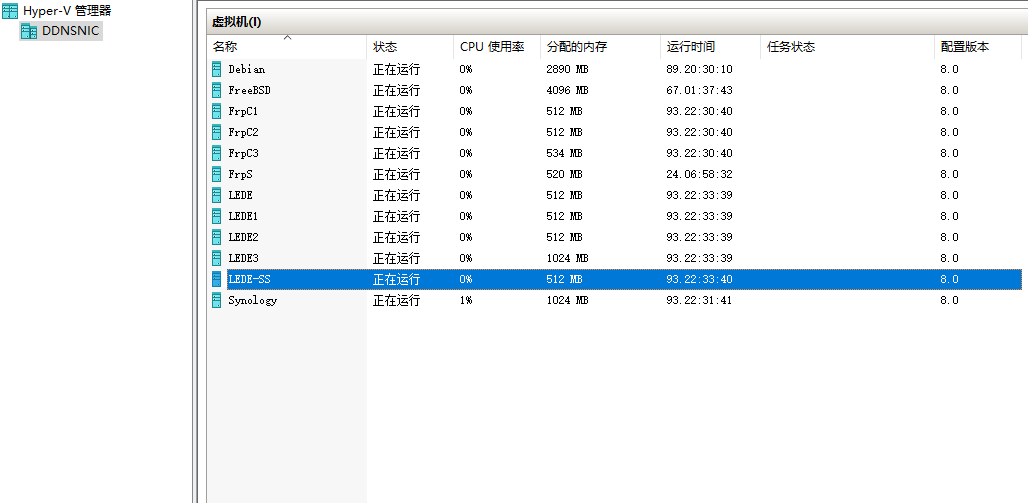Select the LEDE-SS virtual machine name
The image size is (1028, 503).
[x=249, y=279]
